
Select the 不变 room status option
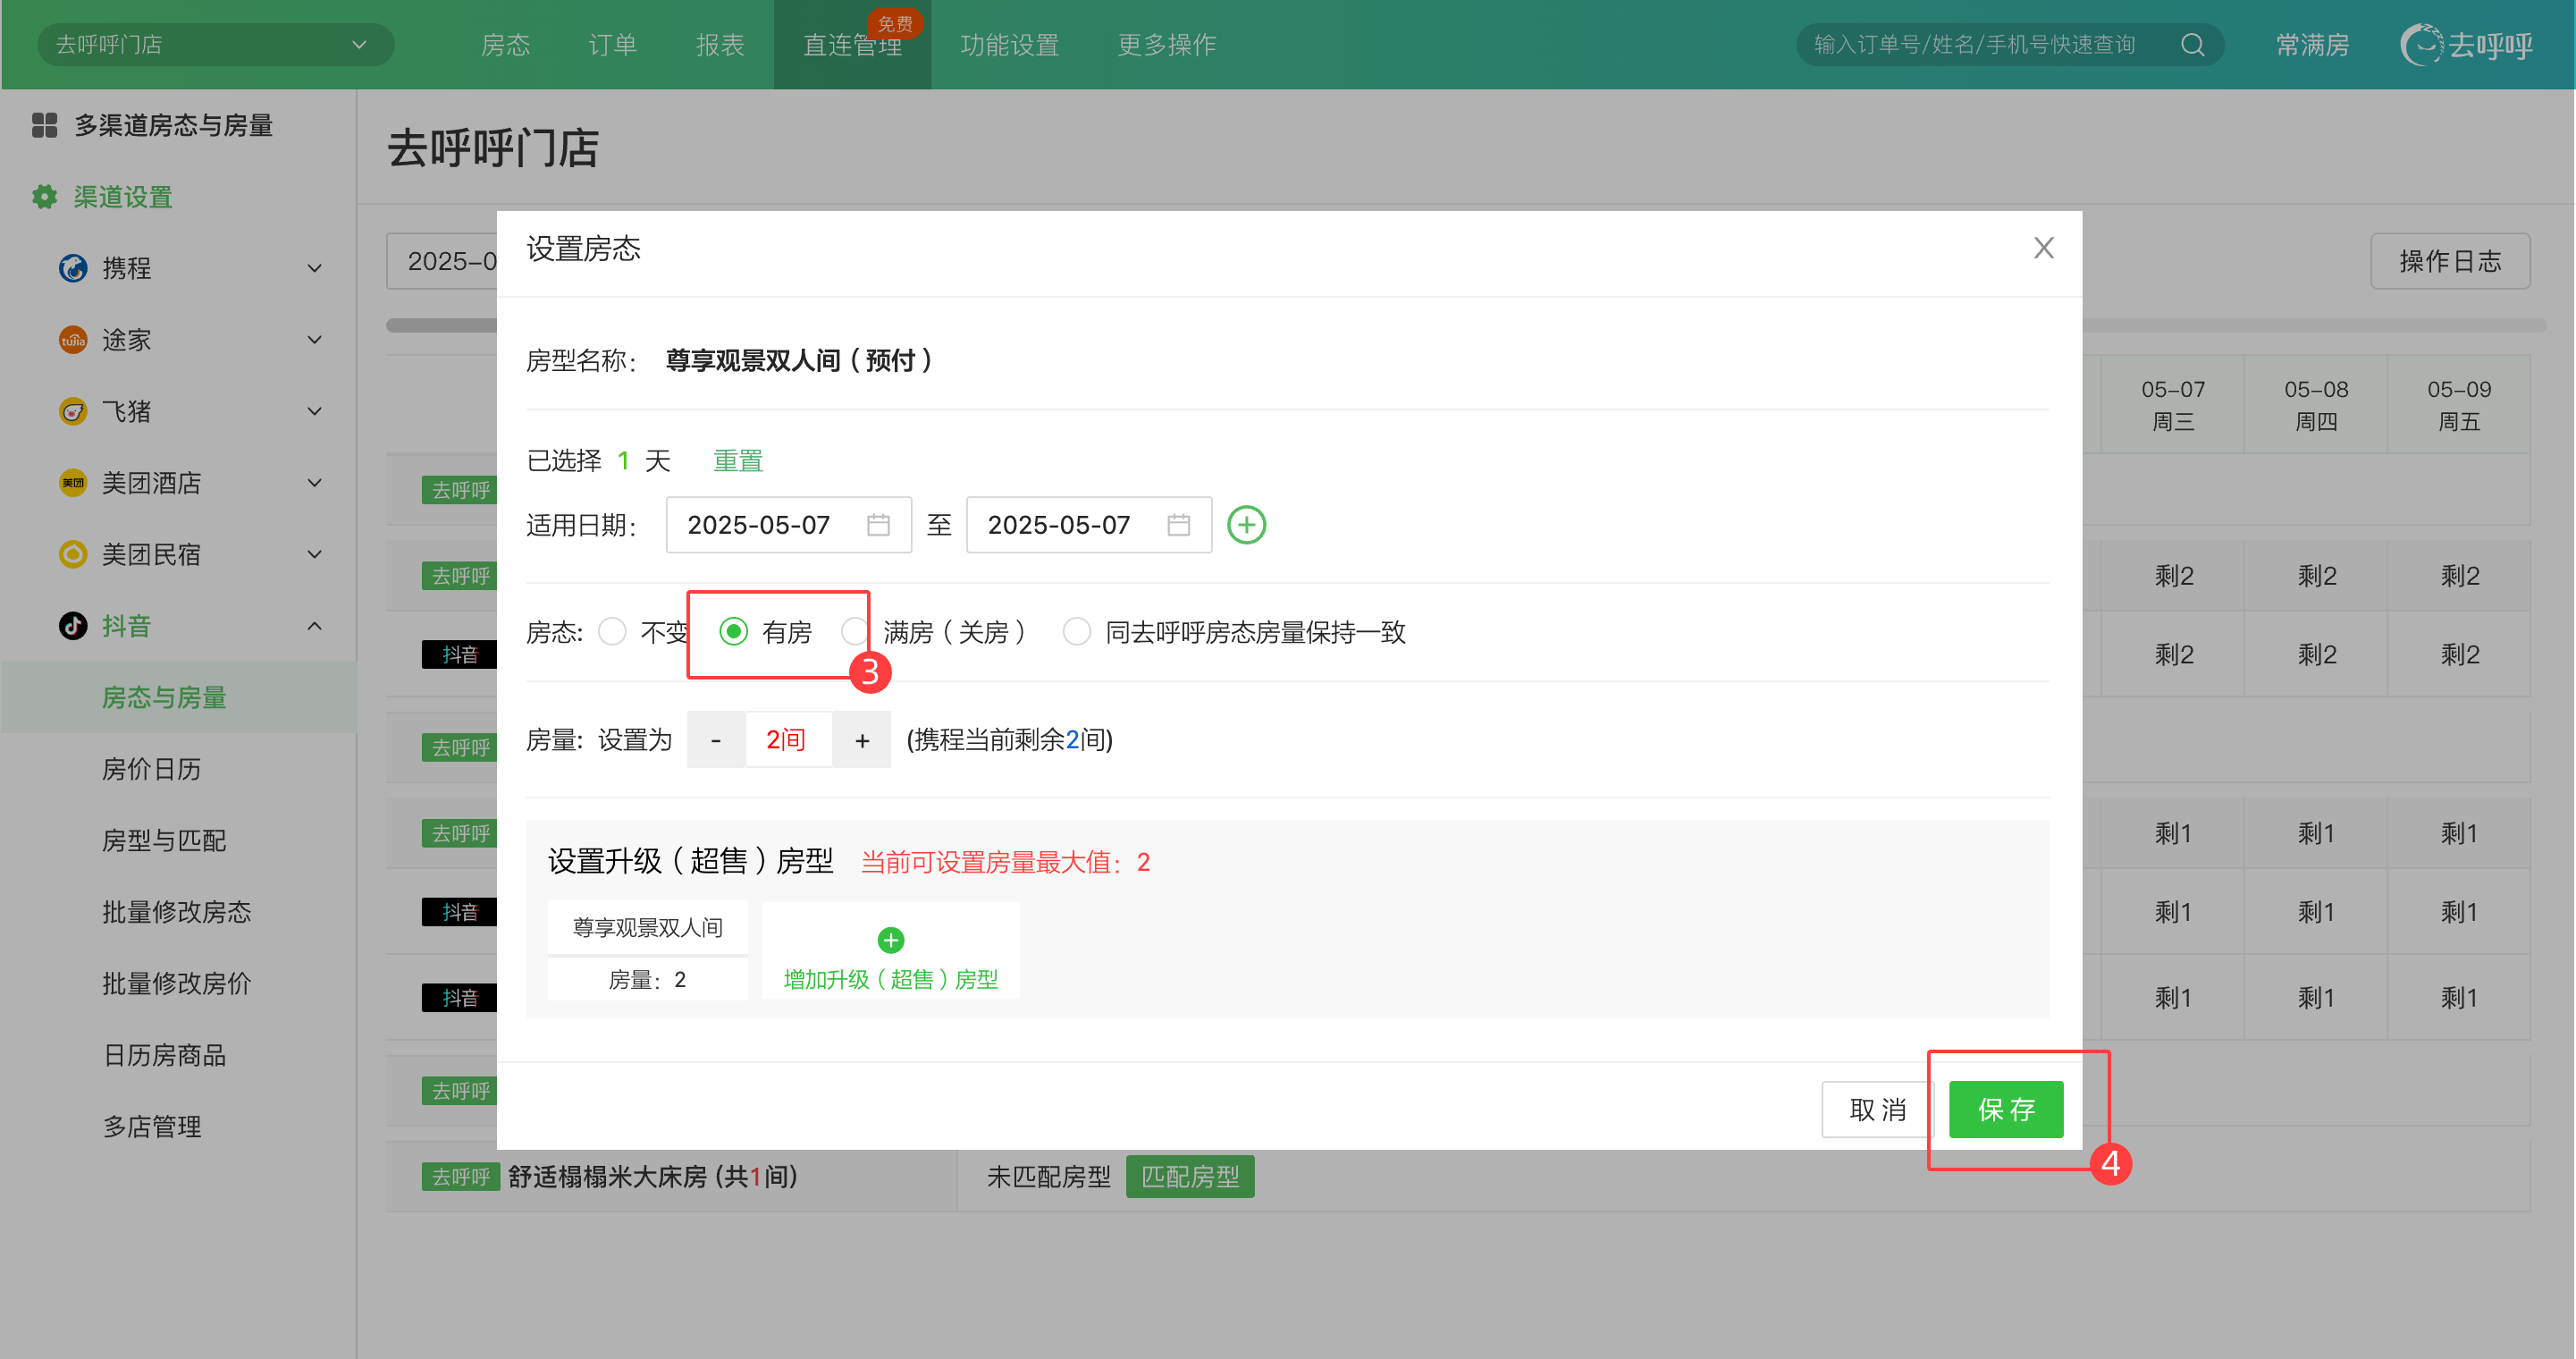612,632
